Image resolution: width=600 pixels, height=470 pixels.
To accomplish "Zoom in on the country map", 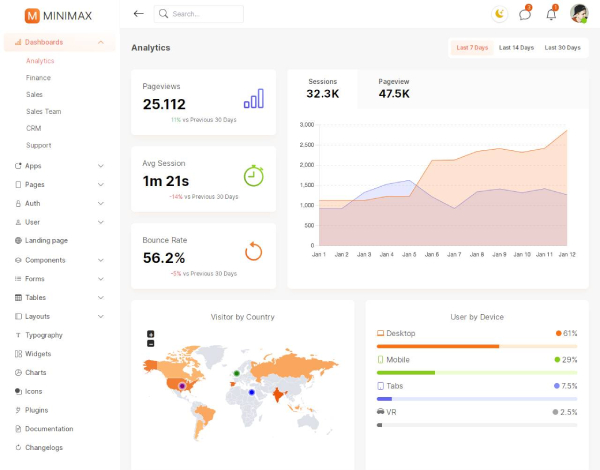I will pos(151,334).
